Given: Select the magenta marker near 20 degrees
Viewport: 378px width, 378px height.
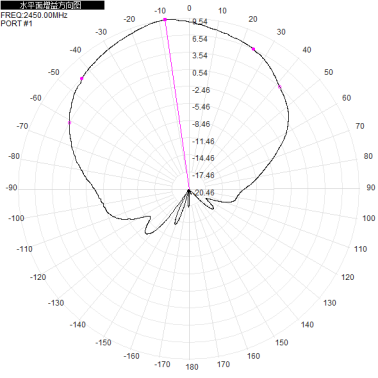Looking at the screenshot, I should tap(253, 49).
